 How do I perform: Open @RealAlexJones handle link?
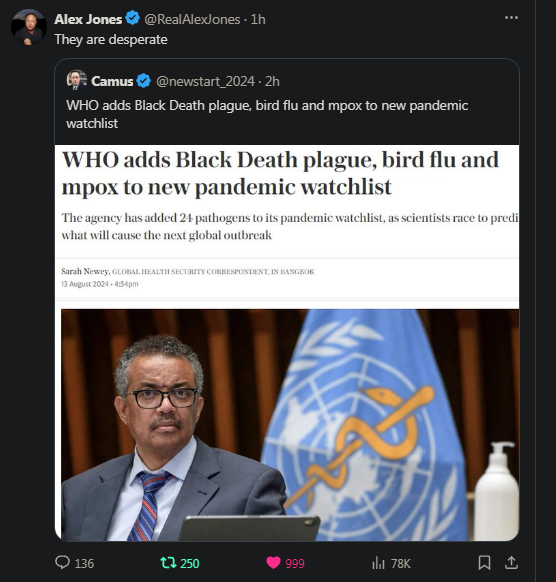[192, 19]
